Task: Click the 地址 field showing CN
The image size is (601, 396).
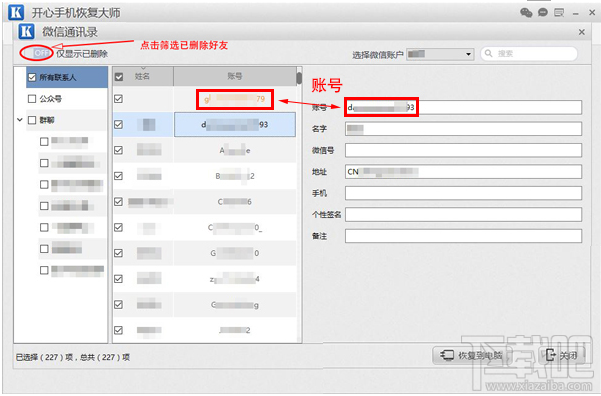Action: point(463,172)
